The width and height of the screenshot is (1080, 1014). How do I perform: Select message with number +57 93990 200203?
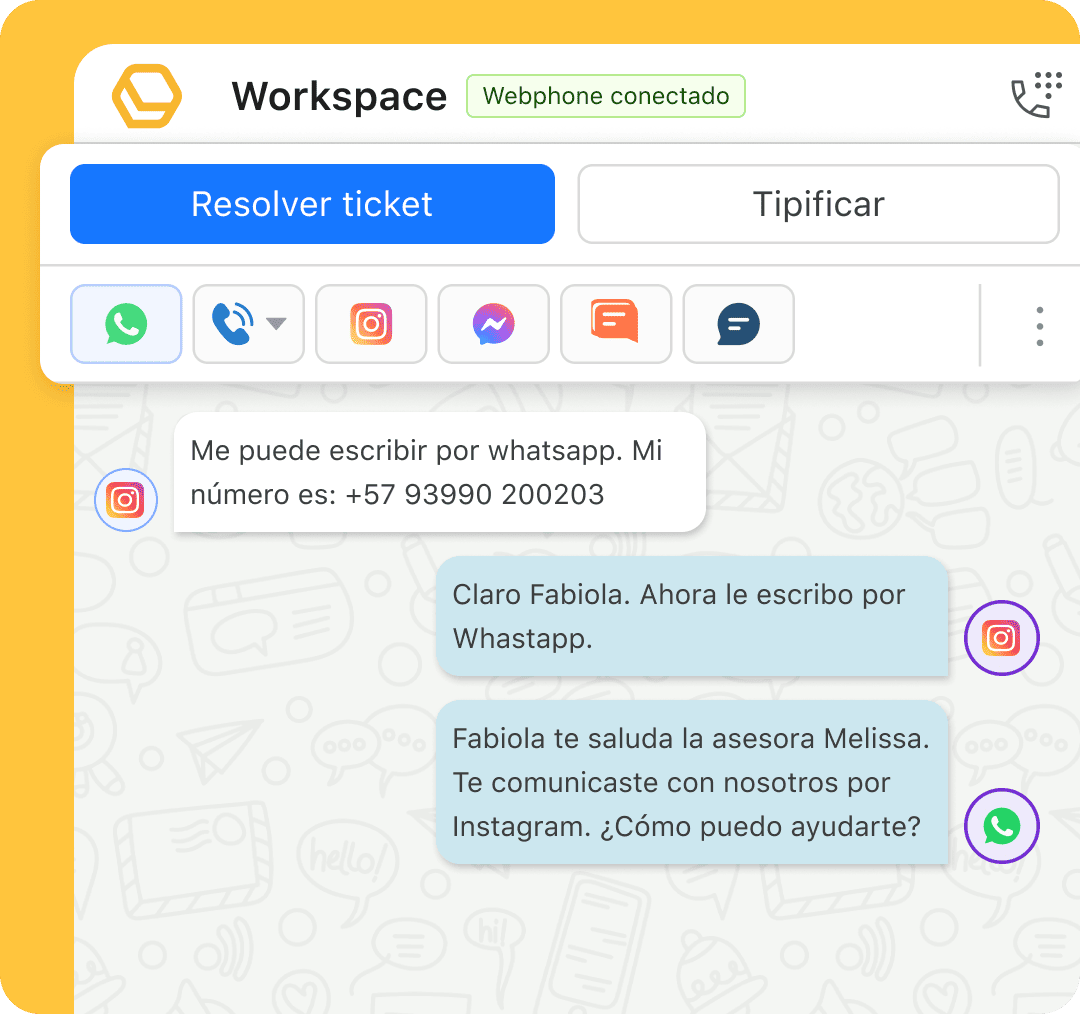[x=440, y=473]
